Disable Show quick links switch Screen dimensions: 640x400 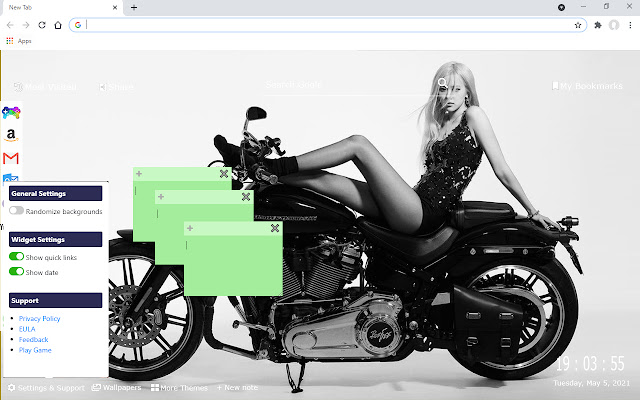16,256
